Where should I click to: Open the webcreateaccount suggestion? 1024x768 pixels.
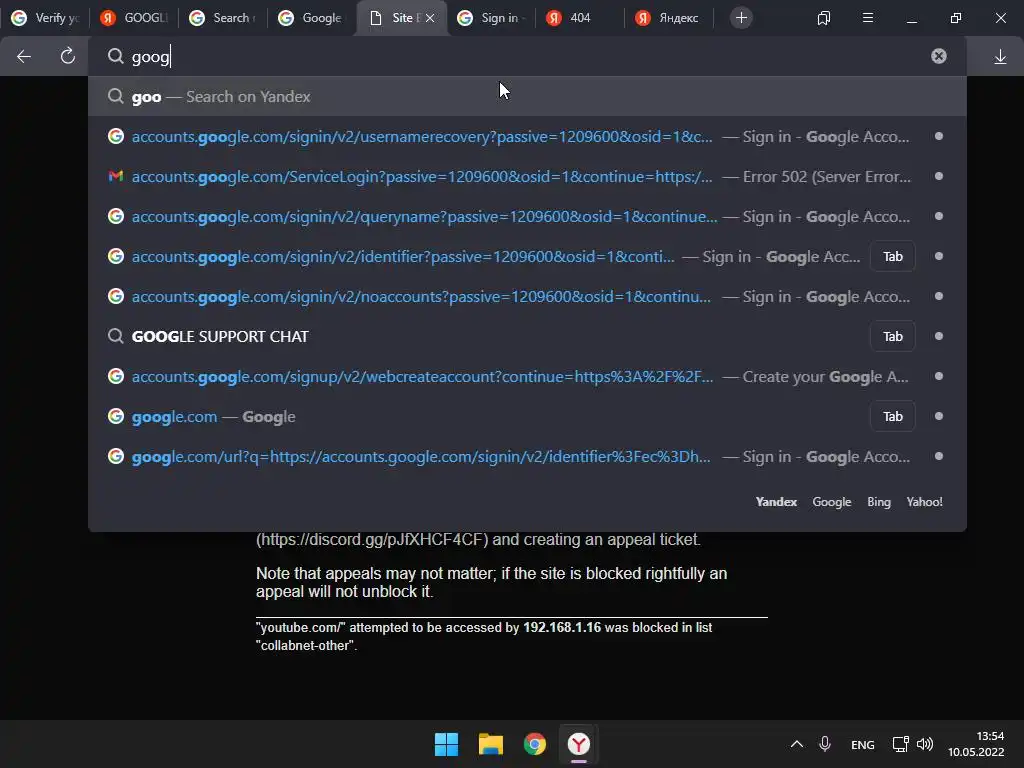click(x=527, y=376)
